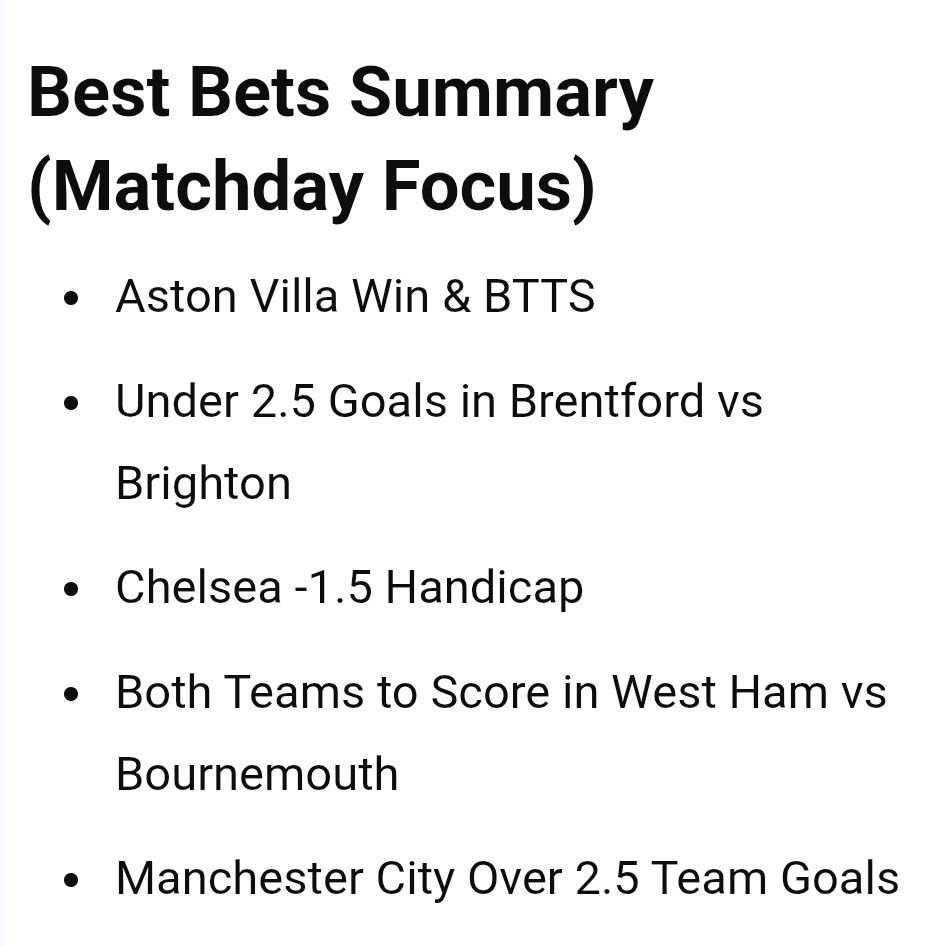Click the word "BTTS" in first bullet

(539, 297)
